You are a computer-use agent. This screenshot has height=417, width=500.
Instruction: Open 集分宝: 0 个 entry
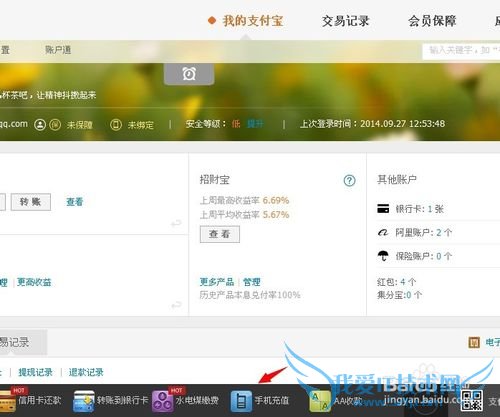point(399,295)
